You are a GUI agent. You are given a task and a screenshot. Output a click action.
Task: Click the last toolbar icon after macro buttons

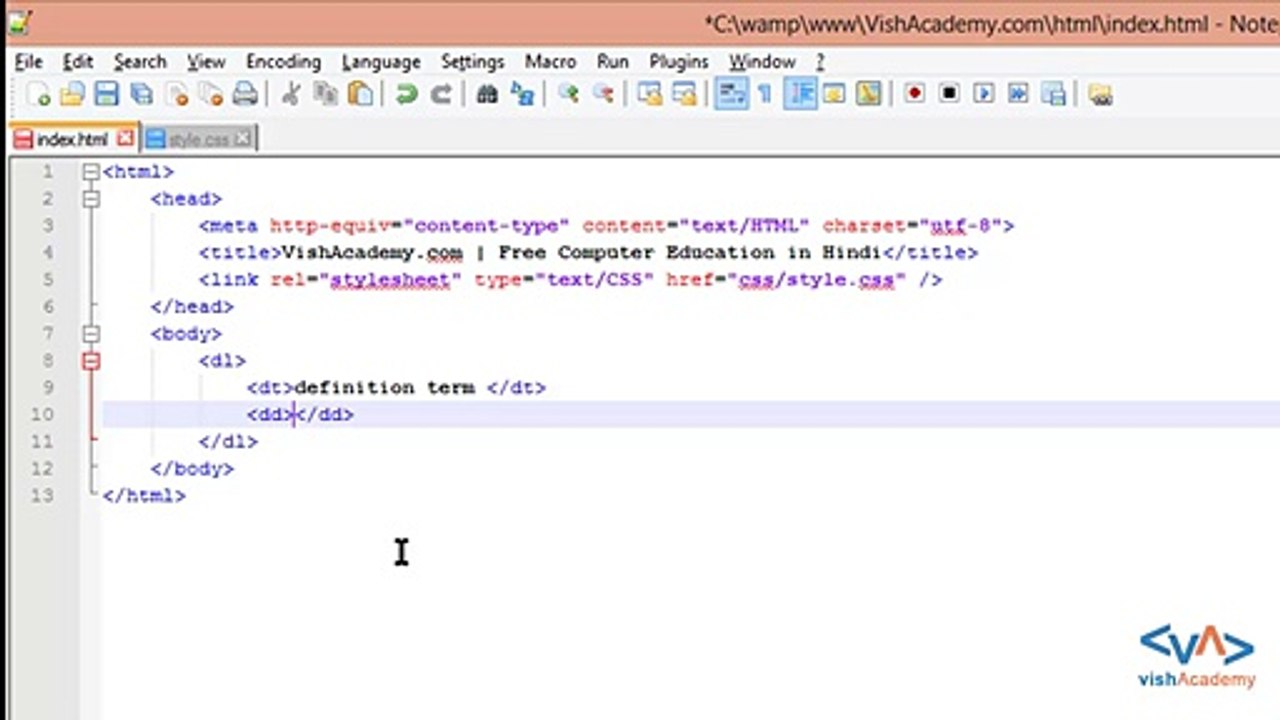(1100, 95)
